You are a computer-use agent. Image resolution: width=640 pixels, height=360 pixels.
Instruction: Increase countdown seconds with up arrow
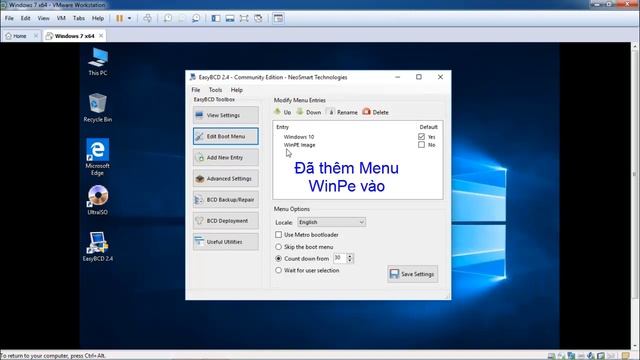coord(349,256)
